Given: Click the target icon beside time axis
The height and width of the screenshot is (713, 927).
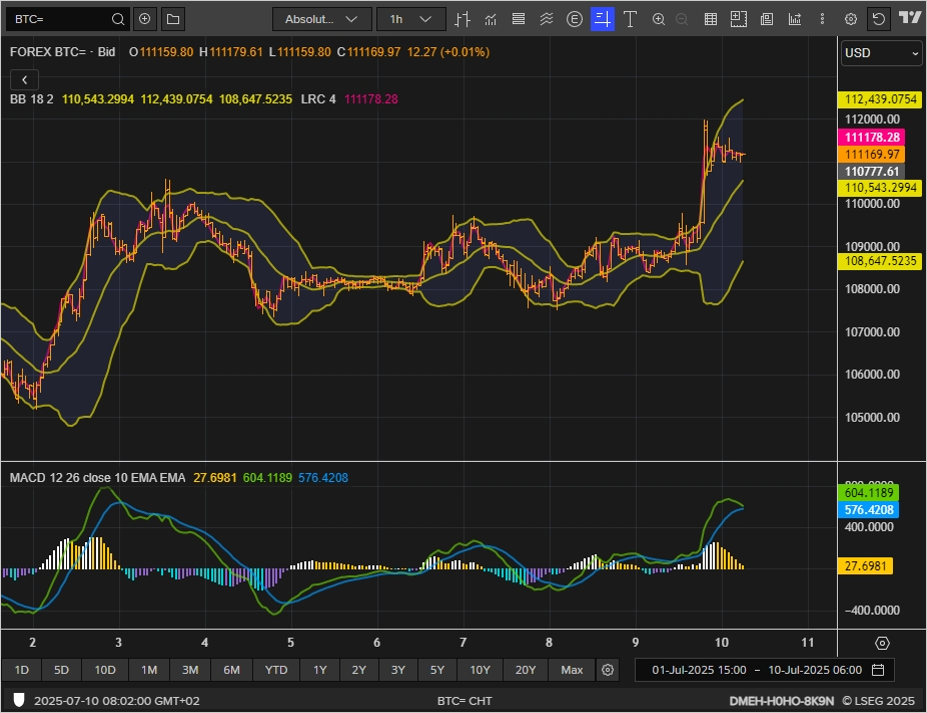Looking at the screenshot, I should coord(882,643).
